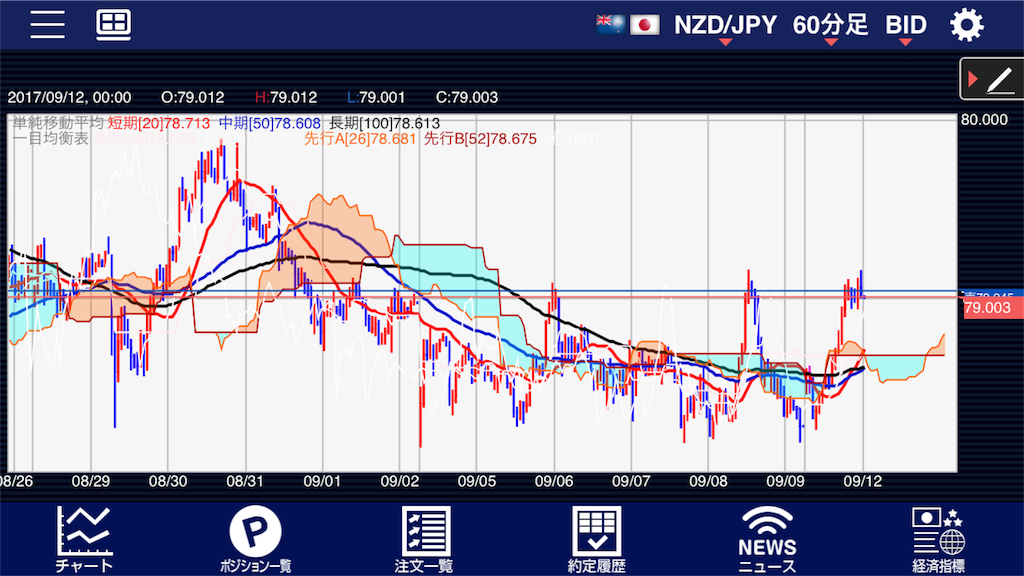Open NZD/JPY currency pair dropdown

click(x=725, y=26)
